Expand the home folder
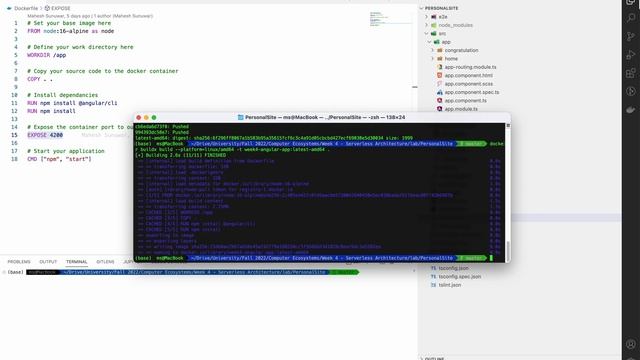 433,59
